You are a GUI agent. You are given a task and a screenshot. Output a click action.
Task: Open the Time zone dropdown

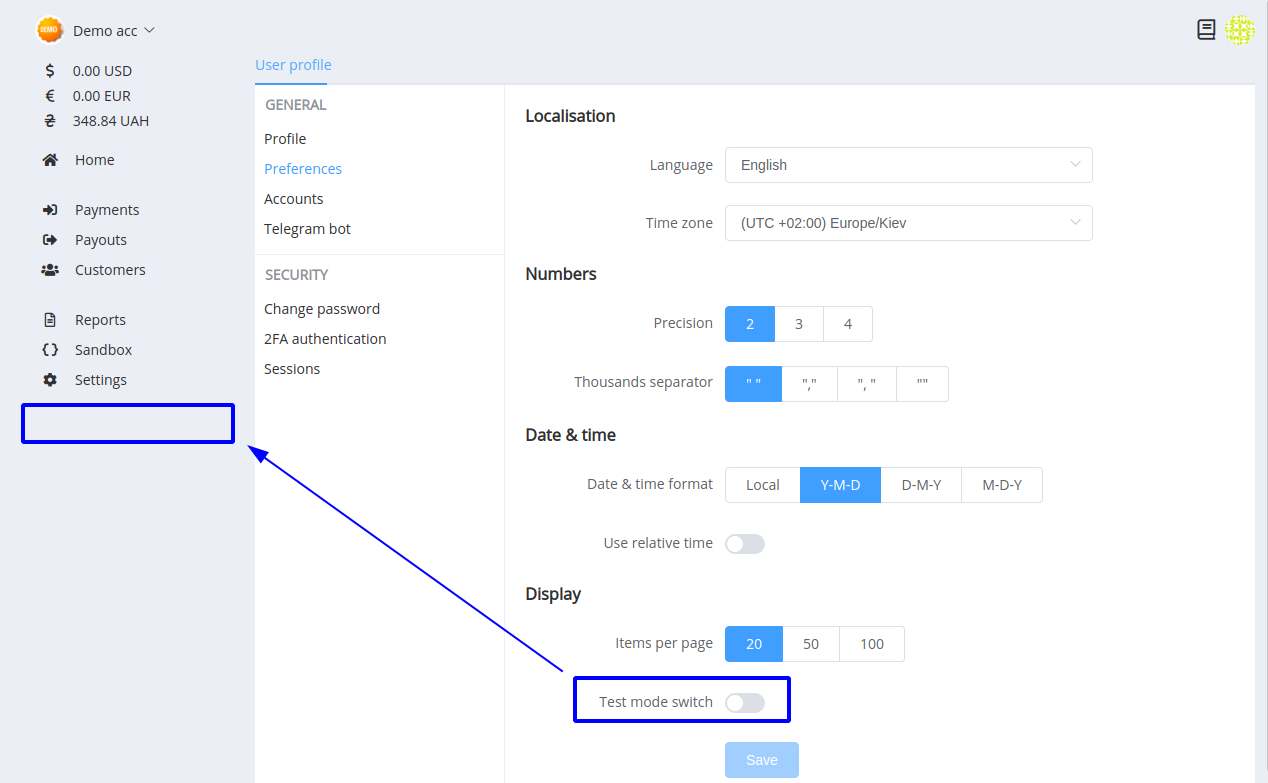(908, 223)
